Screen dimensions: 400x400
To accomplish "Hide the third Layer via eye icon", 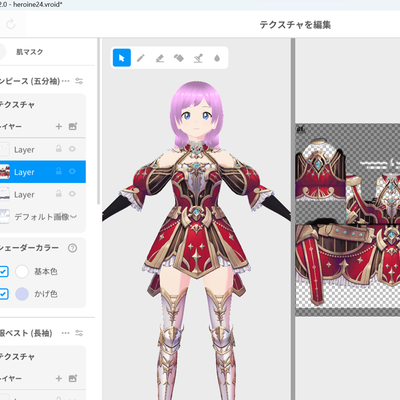I will pyautogui.click(x=72, y=194).
